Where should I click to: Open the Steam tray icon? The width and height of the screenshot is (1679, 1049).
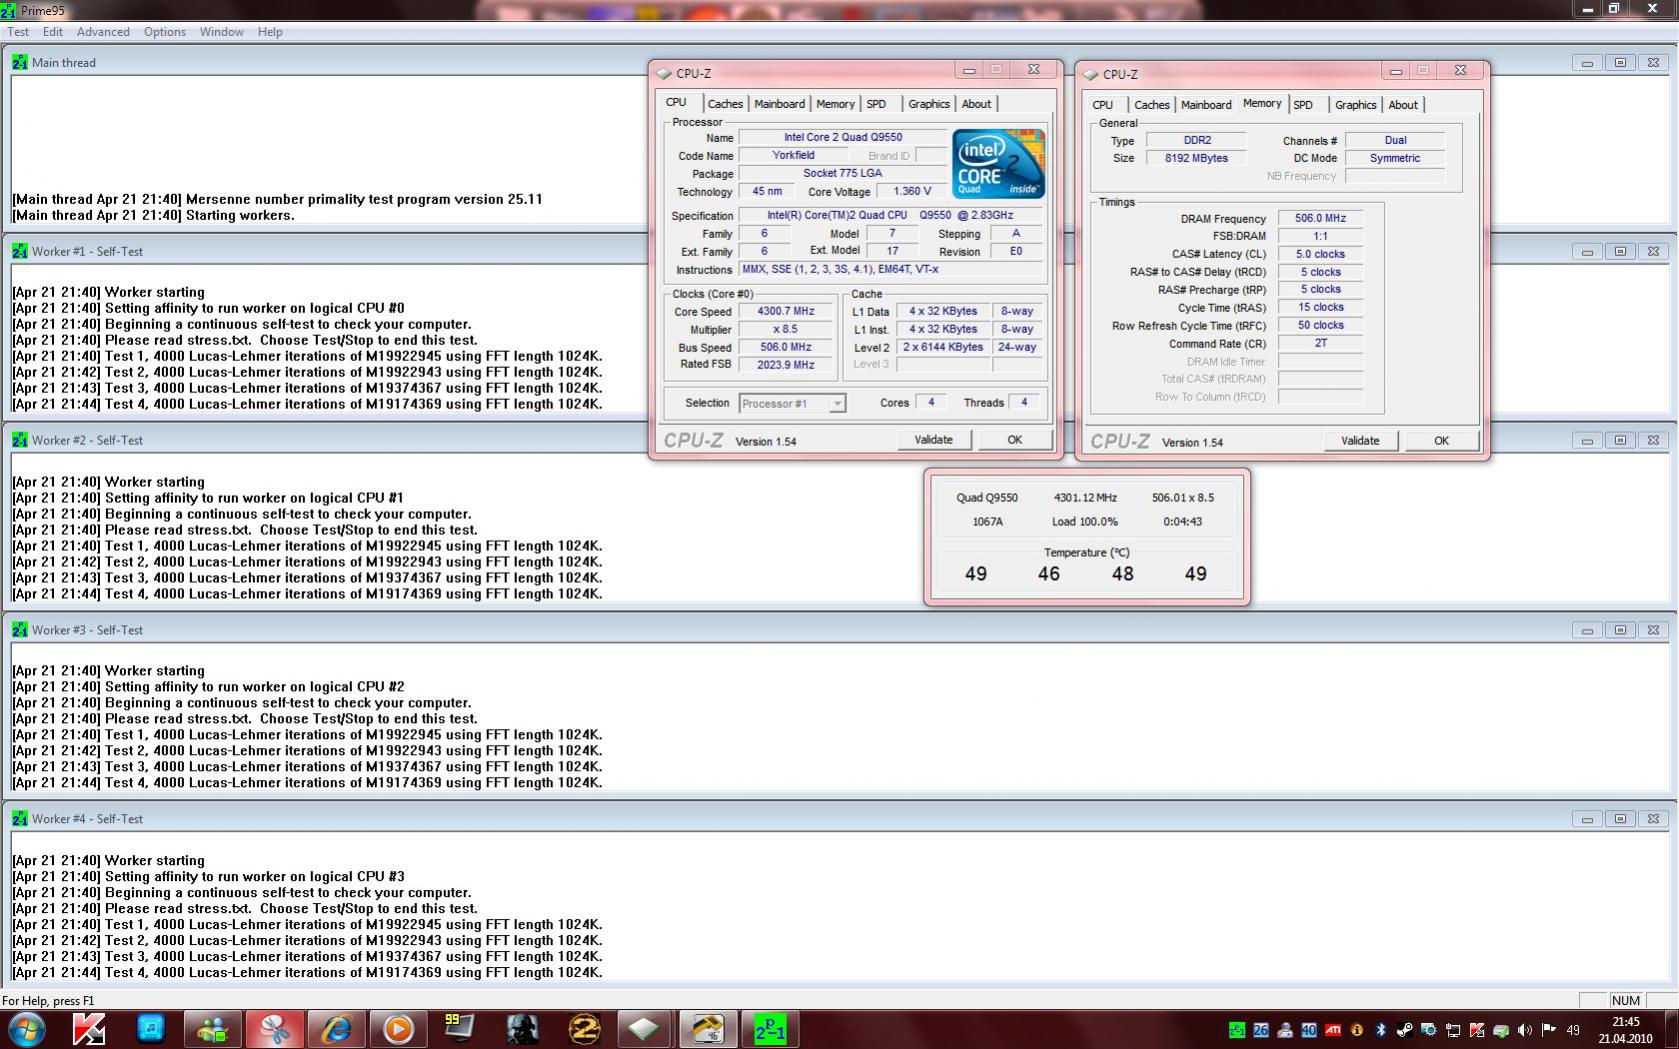pyautogui.click(x=1405, y=1030)
